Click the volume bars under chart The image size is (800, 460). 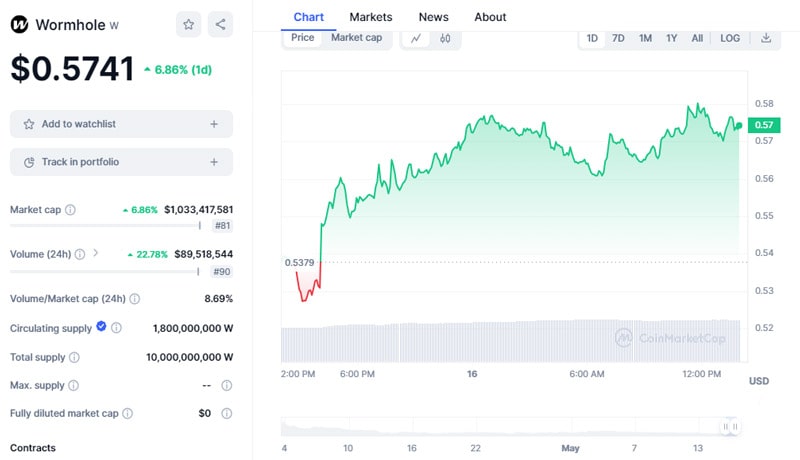coord(510,341)
